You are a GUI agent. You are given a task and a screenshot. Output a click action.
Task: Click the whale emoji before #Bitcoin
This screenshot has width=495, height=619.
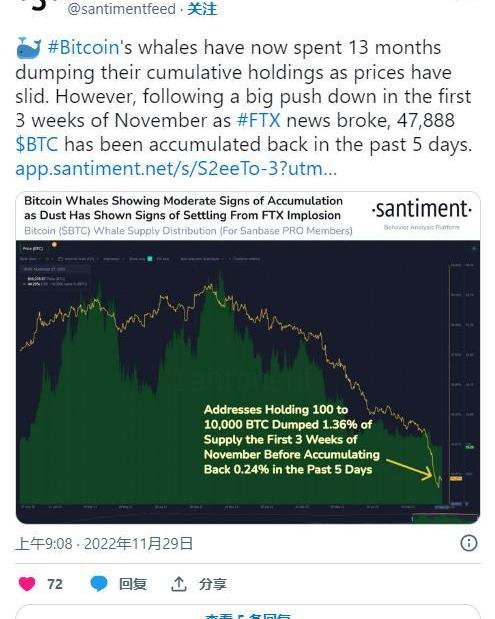[28, 48]
